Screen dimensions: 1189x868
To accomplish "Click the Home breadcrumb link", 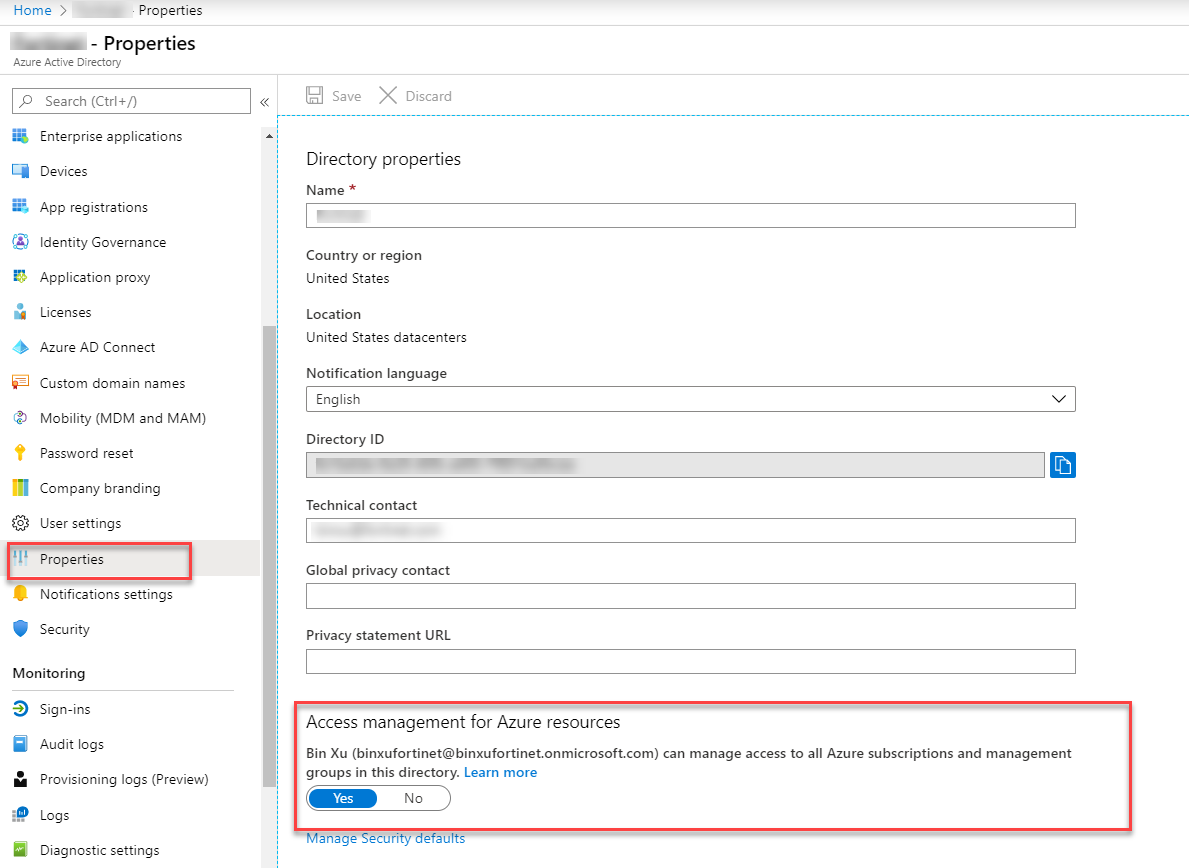I will tap(32, 10).
